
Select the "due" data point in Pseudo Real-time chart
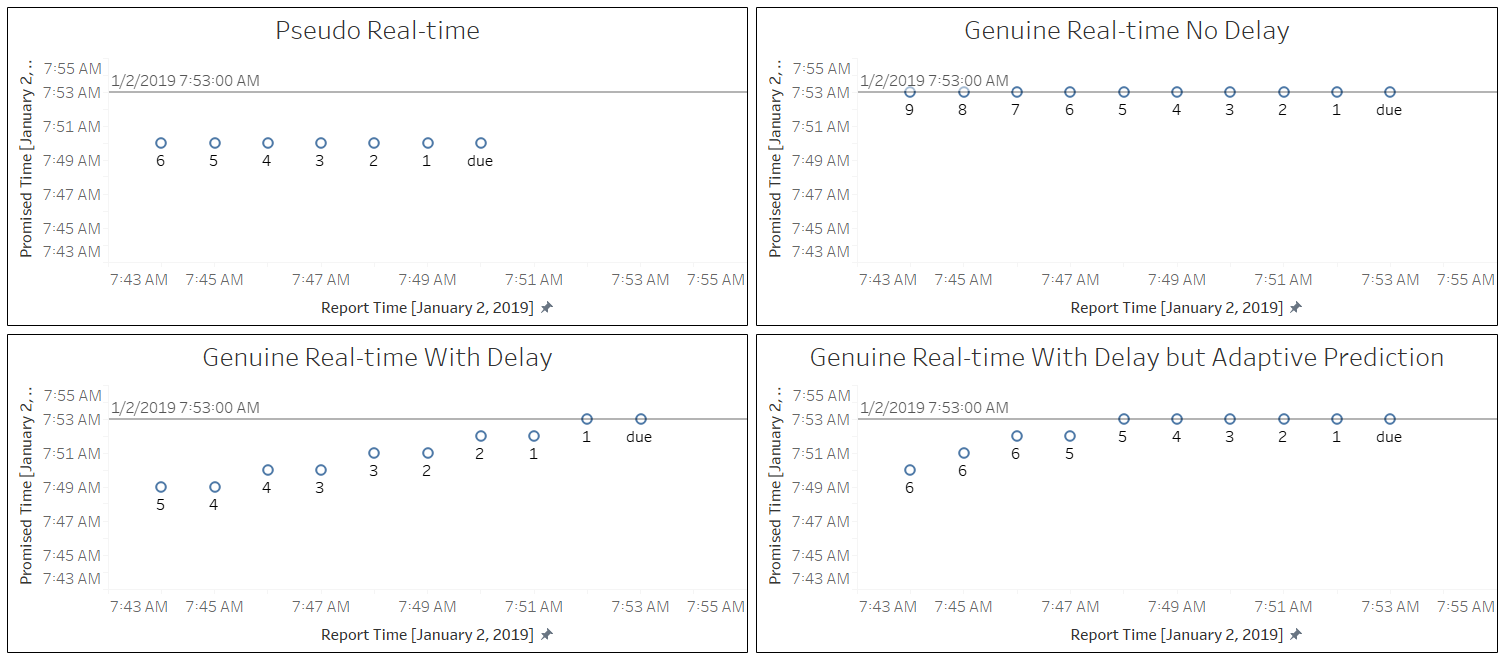point(481,143)
